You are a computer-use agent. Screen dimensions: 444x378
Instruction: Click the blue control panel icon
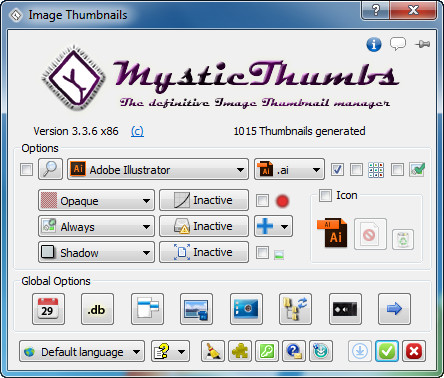point(246,309)
